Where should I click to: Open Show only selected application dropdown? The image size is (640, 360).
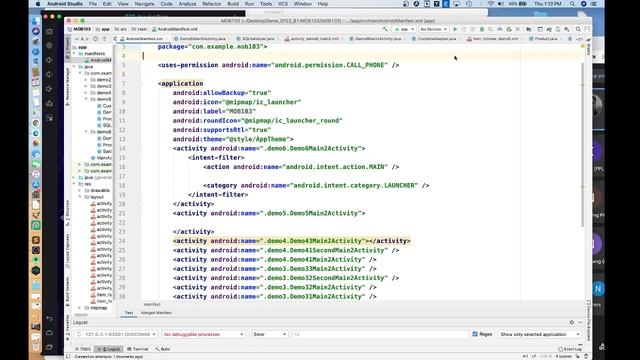click(539, 334)
